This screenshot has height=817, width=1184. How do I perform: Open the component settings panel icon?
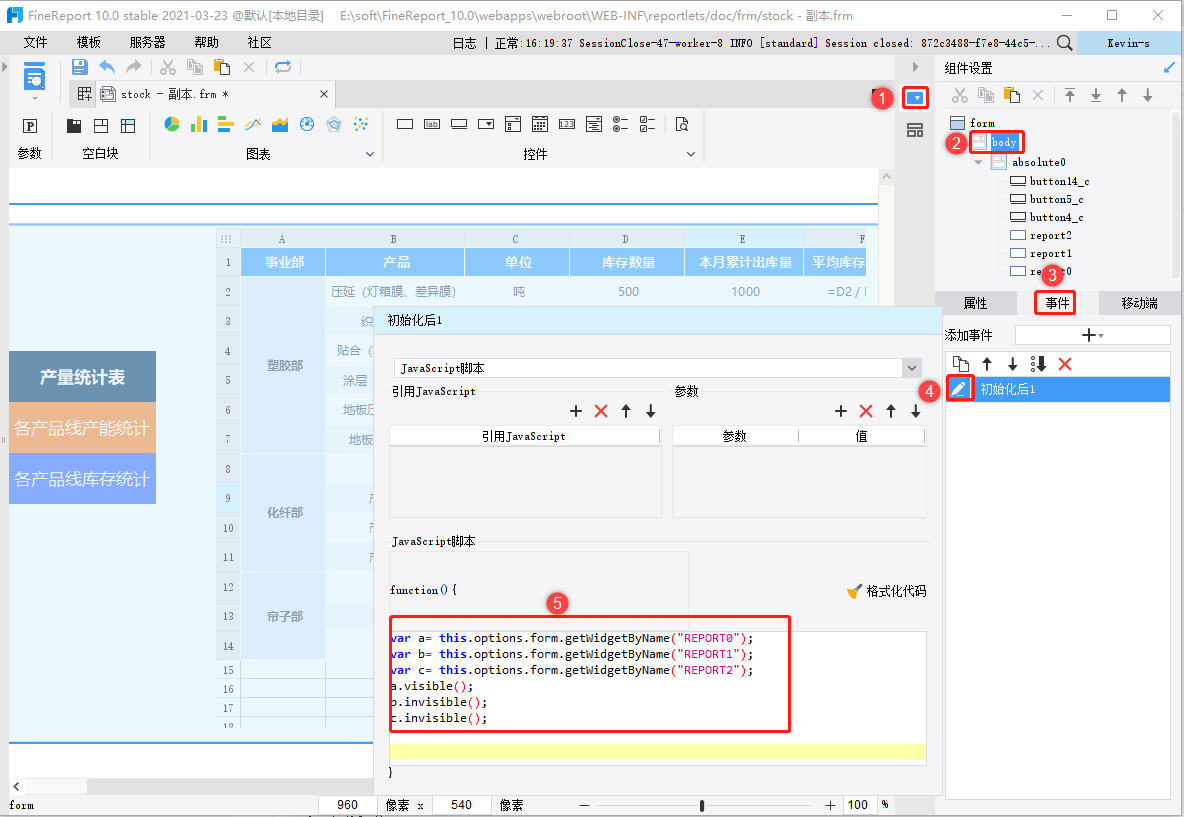[915, 98]
